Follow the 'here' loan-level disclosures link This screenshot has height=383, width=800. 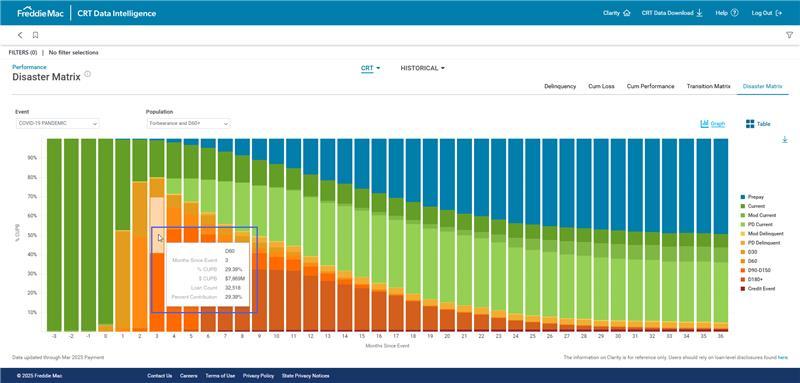pyautogui.click(x=782, y=358)
